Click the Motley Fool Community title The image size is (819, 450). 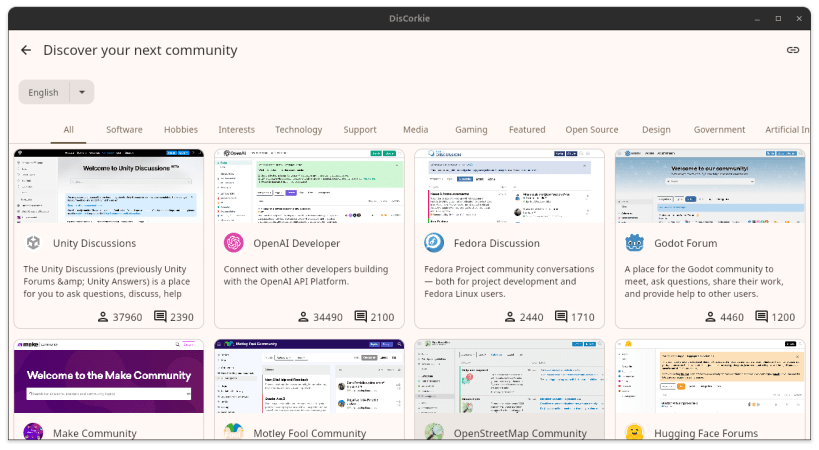click(310, 433)
